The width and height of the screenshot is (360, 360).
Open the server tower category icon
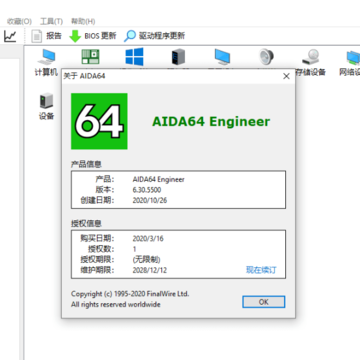tap(178, 57)
